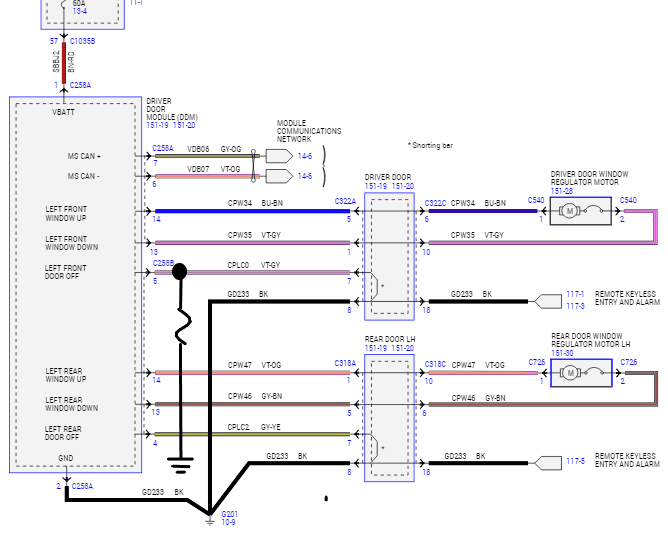Click the MS CAN + pin label
Screen dimensions: 668x538
(x=84, y=156)
